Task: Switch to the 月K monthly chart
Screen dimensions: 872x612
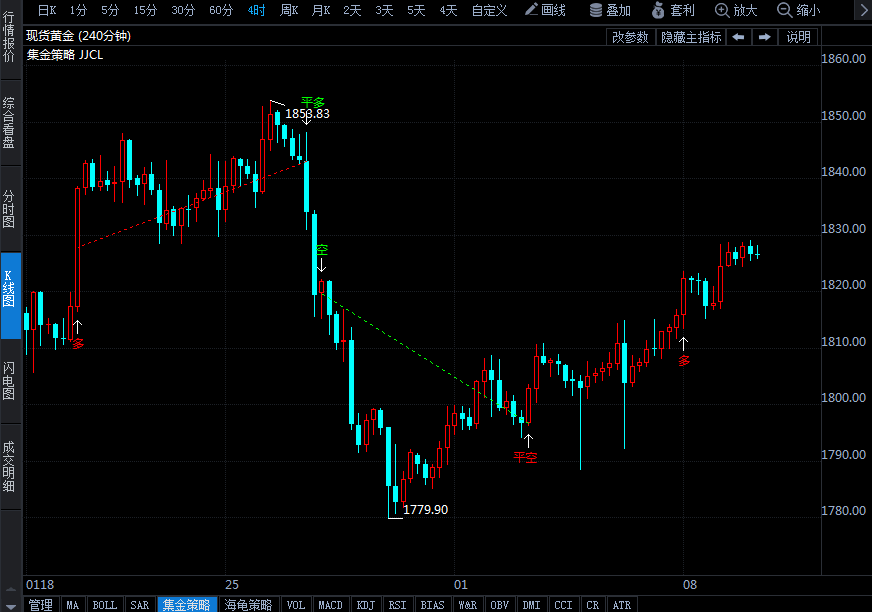Action: [x=321, y=10]
